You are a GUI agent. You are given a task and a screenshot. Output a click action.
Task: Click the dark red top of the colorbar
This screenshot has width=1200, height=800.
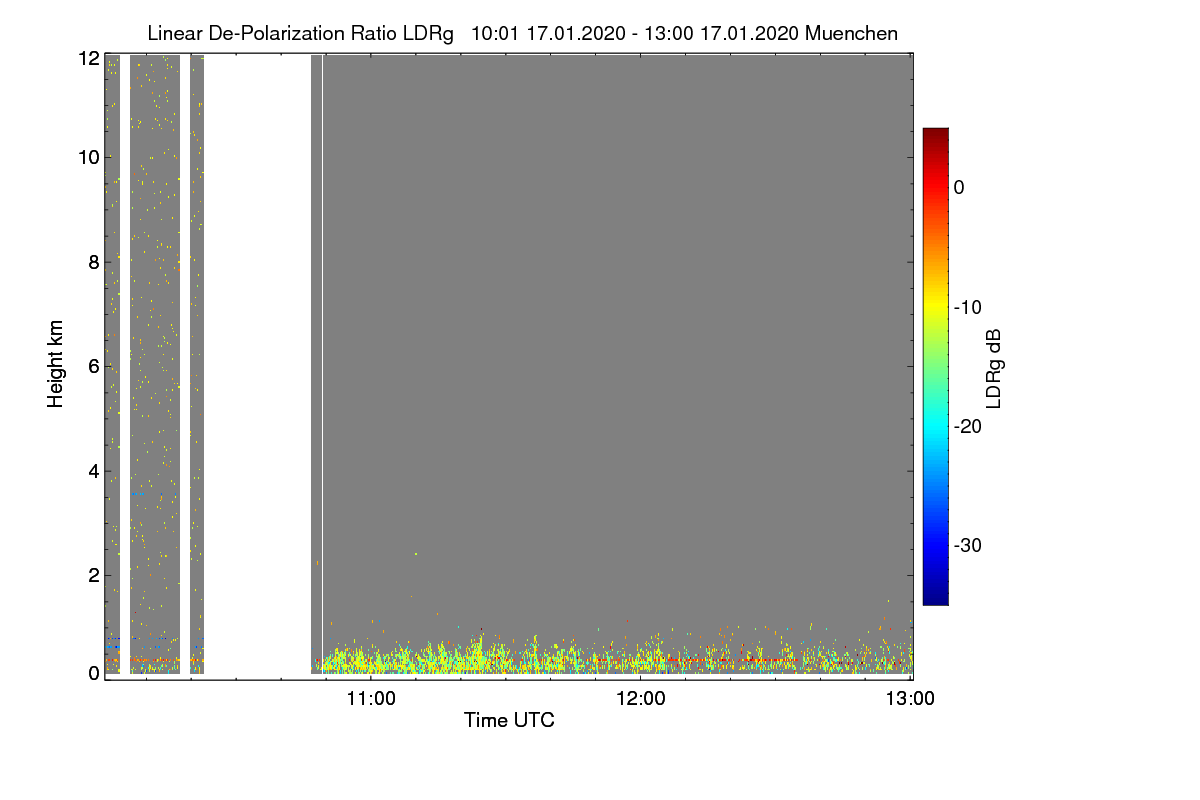pyautogui.click(x=935, y=135)
